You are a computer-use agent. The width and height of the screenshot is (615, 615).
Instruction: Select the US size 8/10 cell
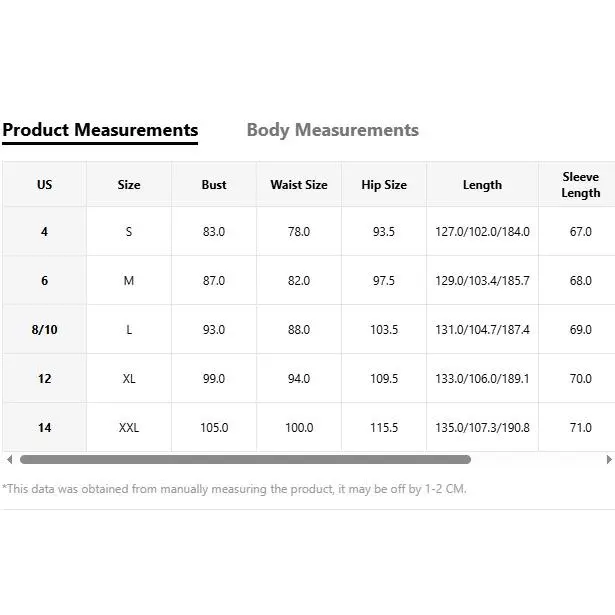pos(44,330)
